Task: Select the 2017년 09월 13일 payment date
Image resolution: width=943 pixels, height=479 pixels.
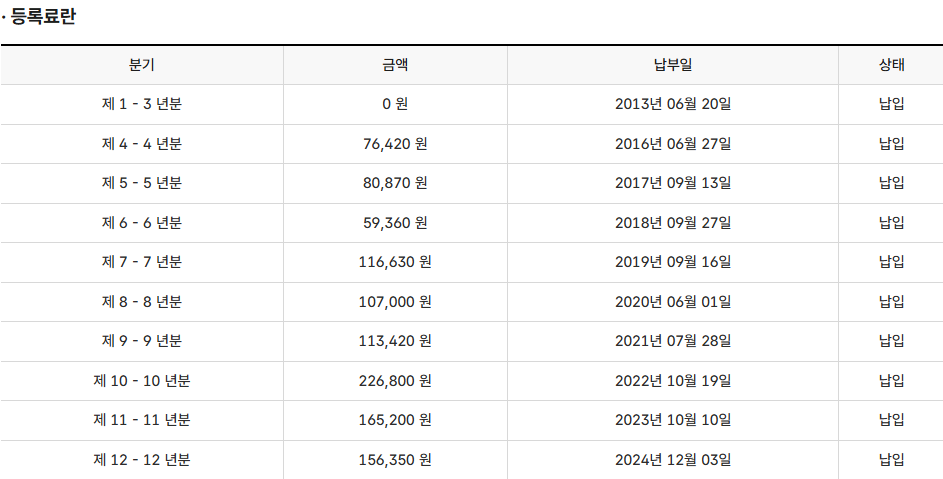Action: (x=673, y=183)
